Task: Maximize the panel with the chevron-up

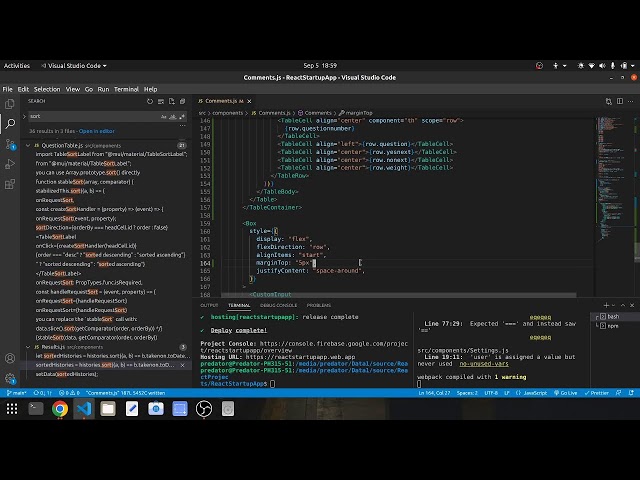Action: 623,305
